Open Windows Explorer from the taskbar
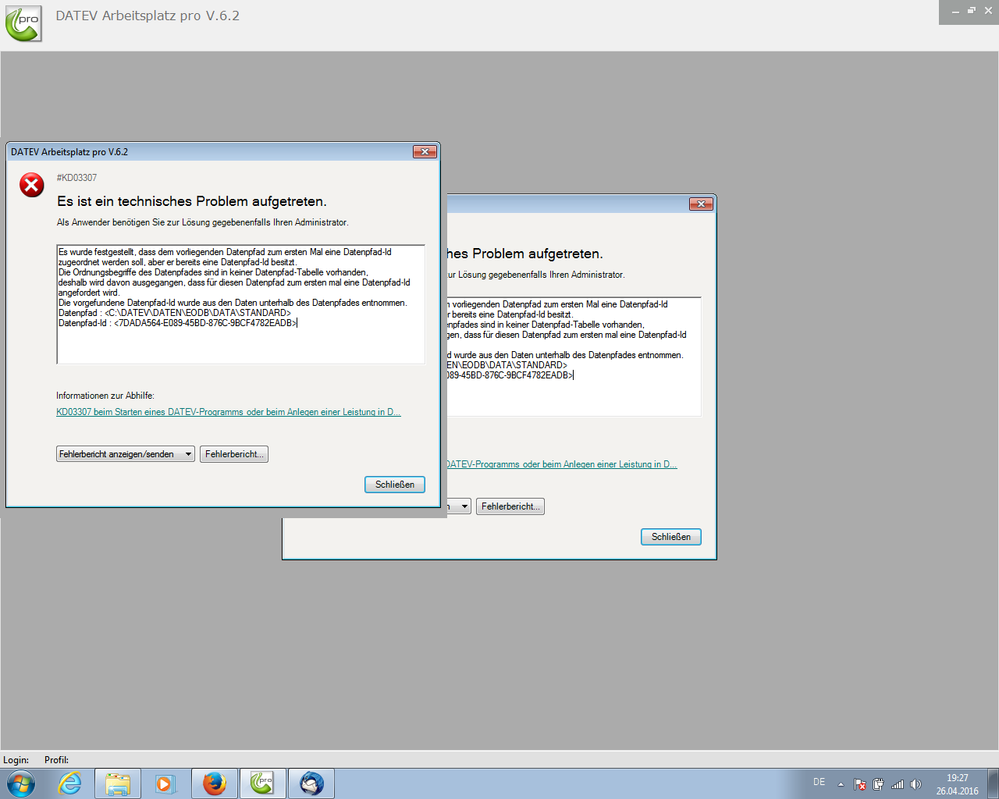This screenshot has height=799, width=999. (118, 784)
